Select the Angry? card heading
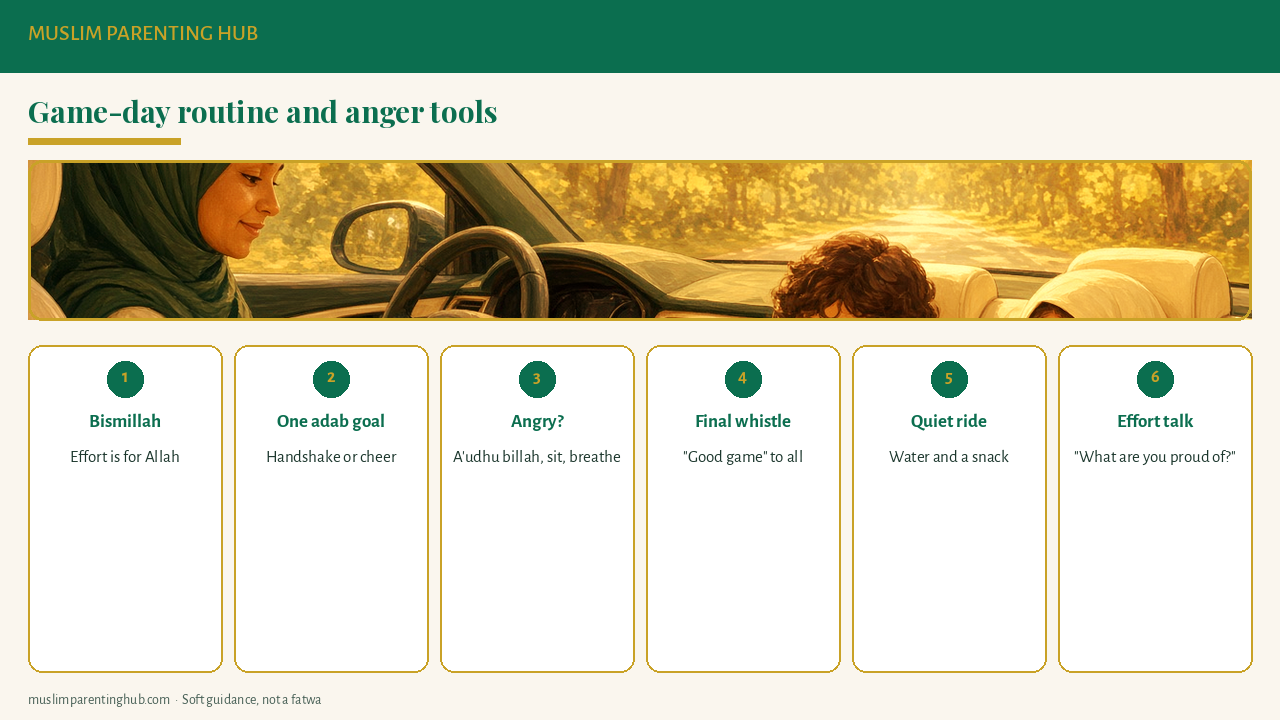 pyautogui.click(x=537, y=421)
